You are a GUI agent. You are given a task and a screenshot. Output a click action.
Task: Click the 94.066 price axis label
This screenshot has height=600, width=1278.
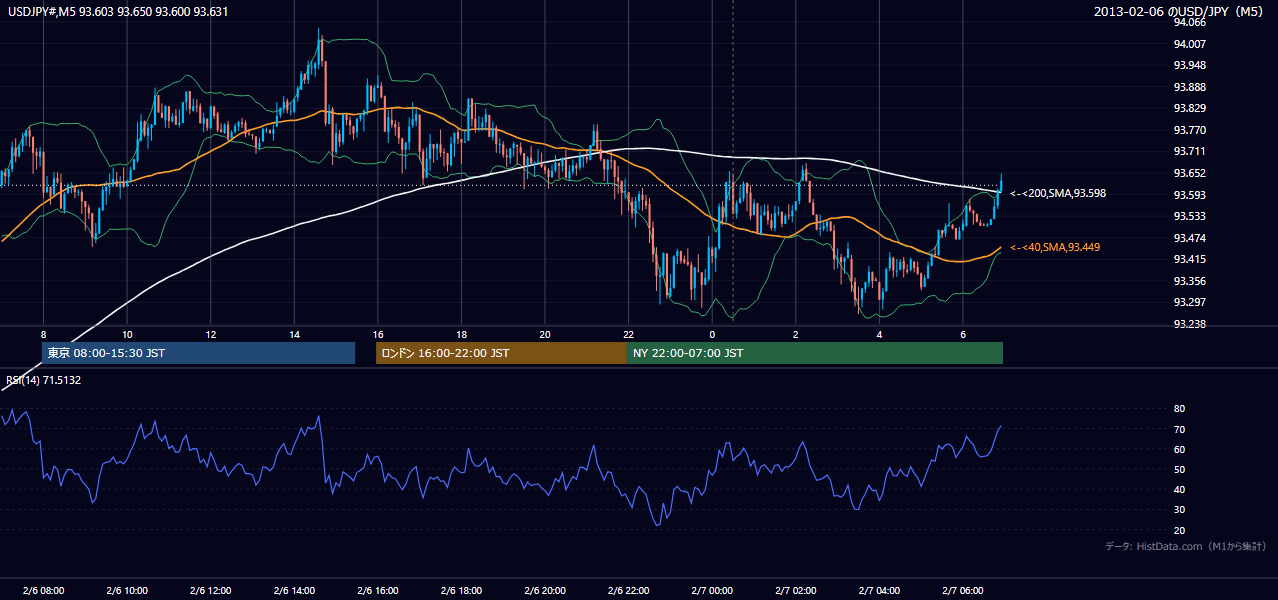(x=1189, y=22)
